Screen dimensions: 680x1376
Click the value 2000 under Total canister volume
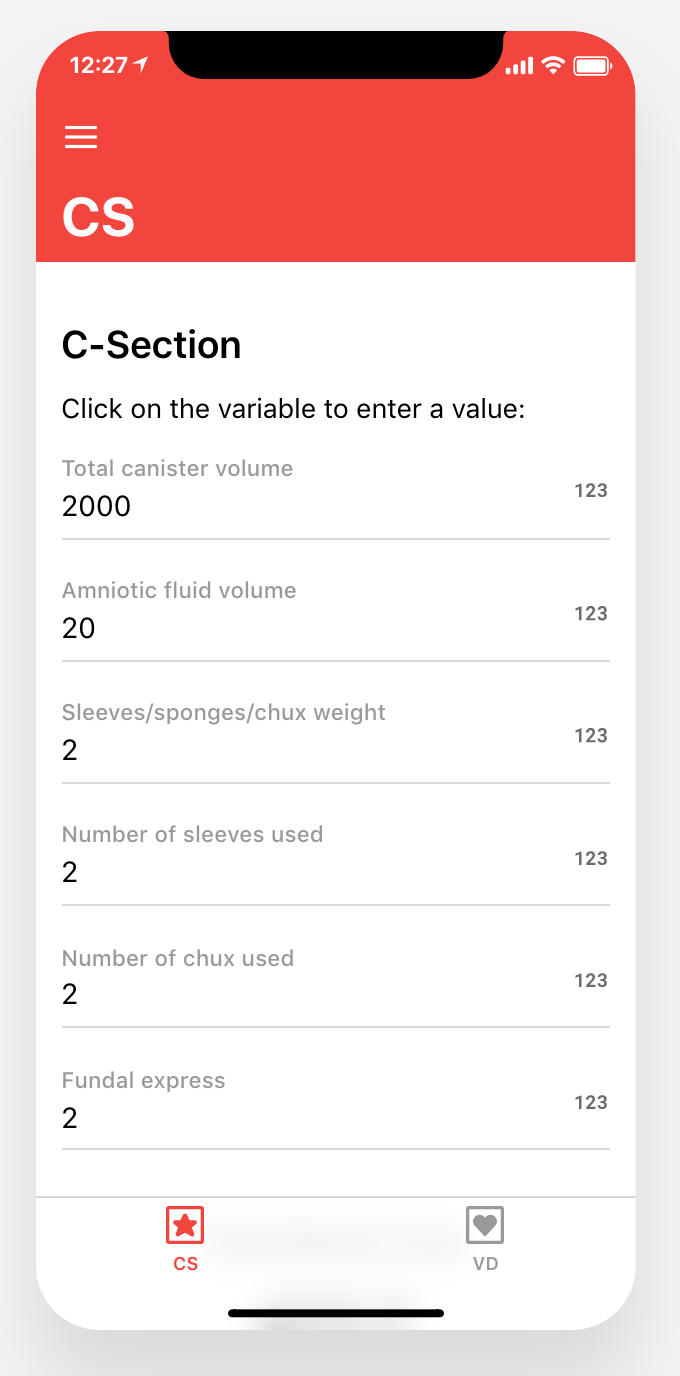(96, 507)
